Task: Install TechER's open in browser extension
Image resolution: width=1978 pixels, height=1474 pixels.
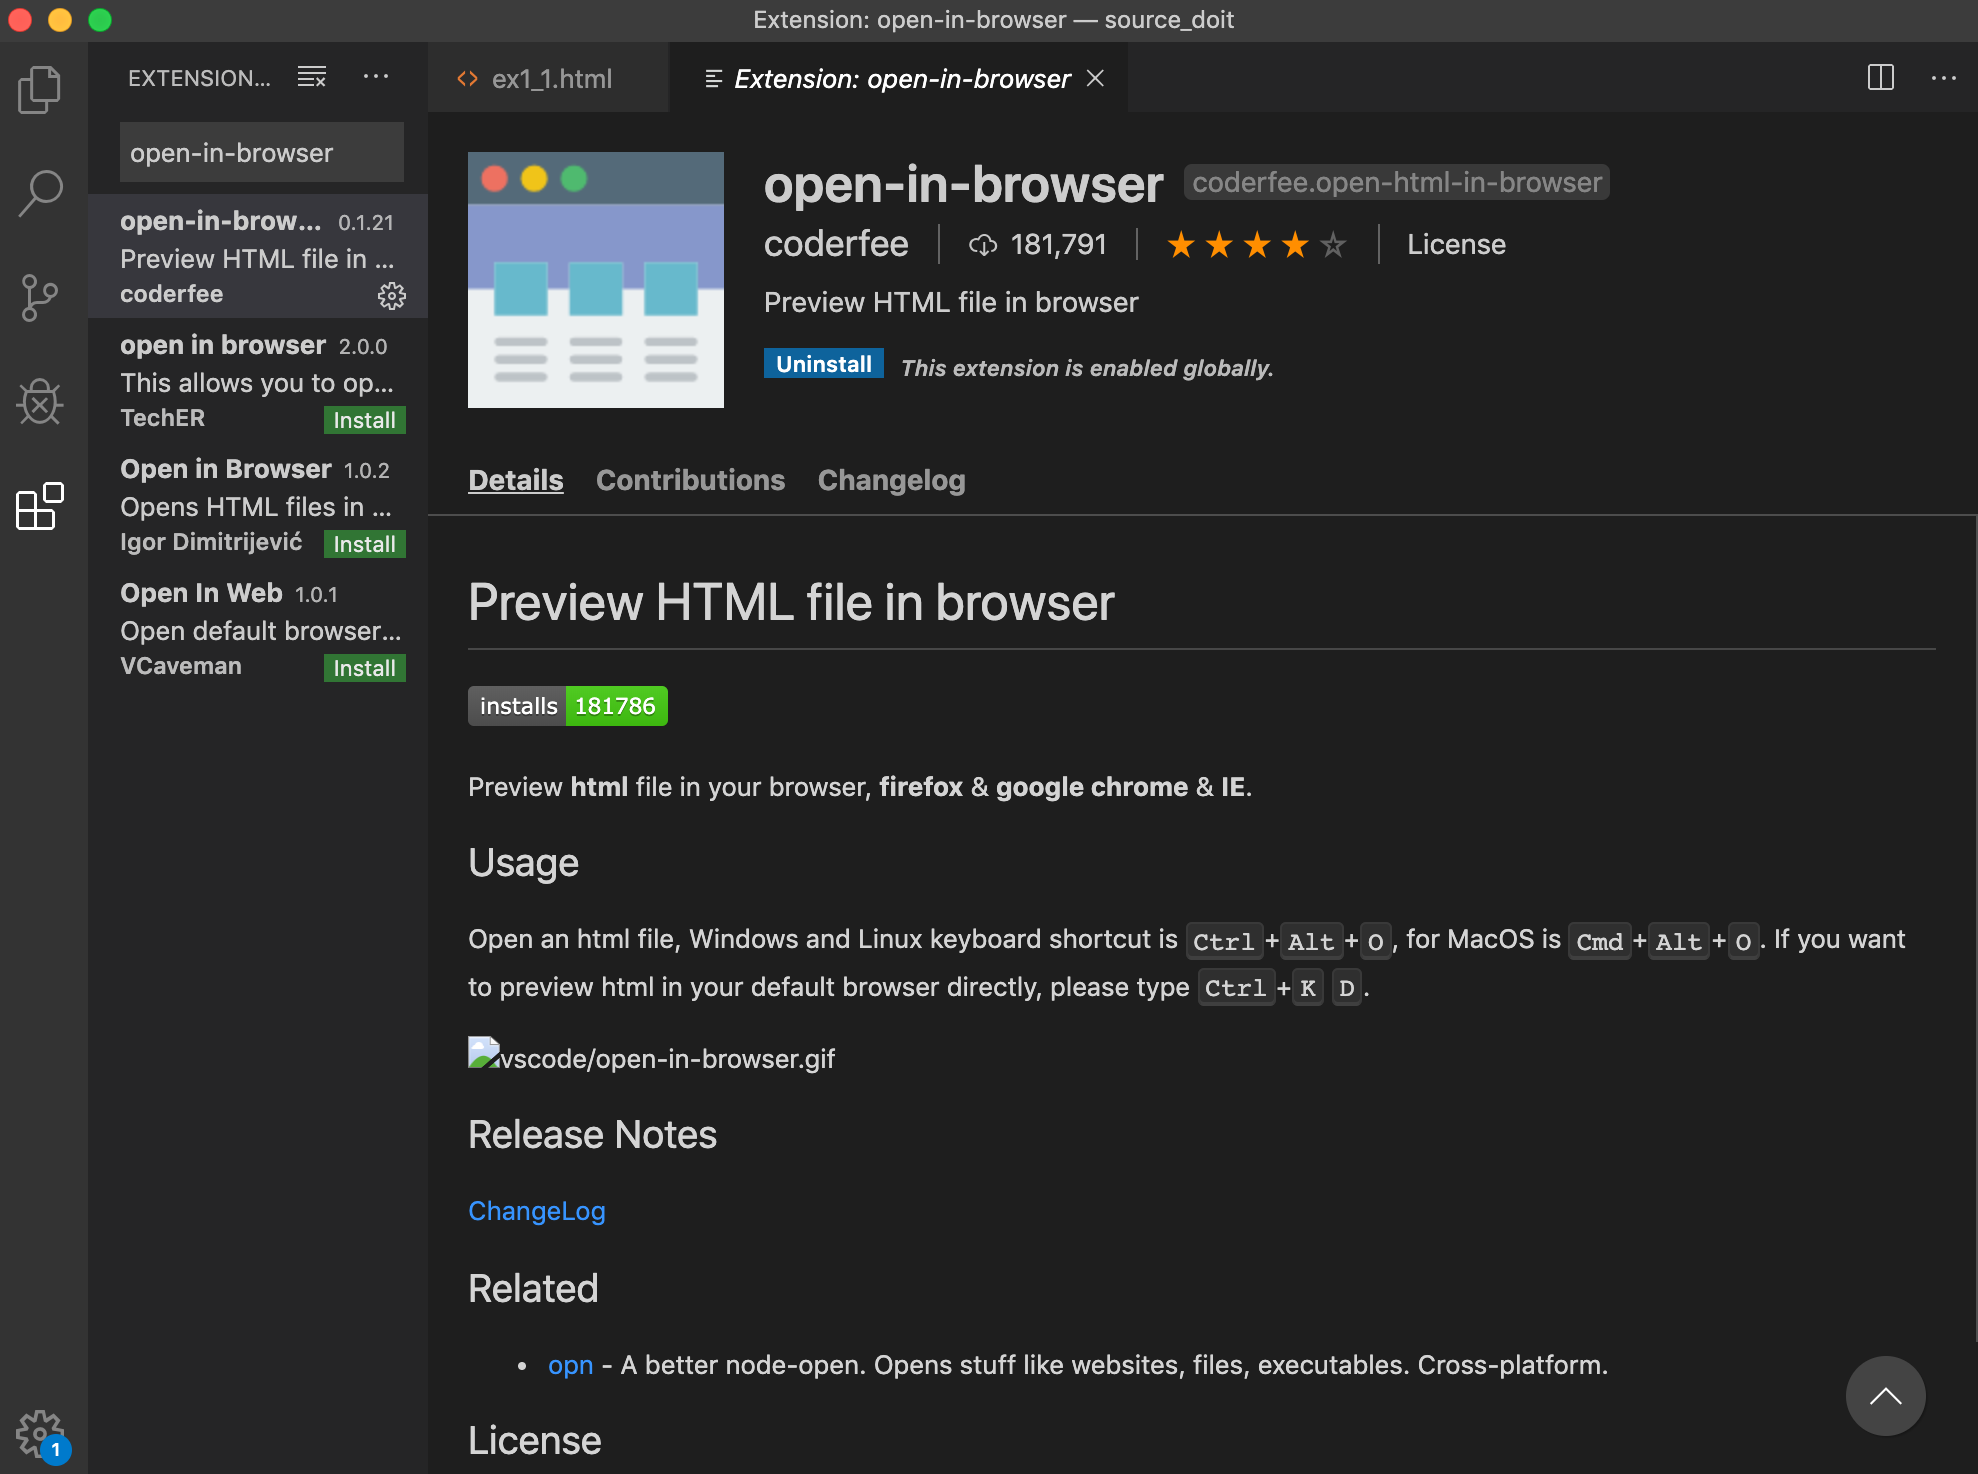Action: 364,420
